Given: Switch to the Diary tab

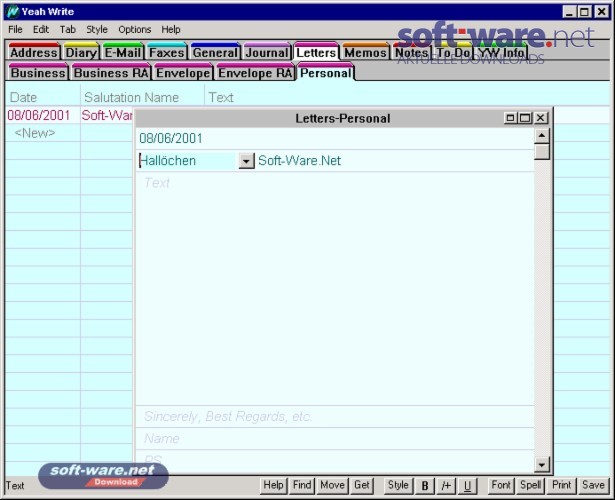Looking at the screenshot, I should (x=81, y=52).
